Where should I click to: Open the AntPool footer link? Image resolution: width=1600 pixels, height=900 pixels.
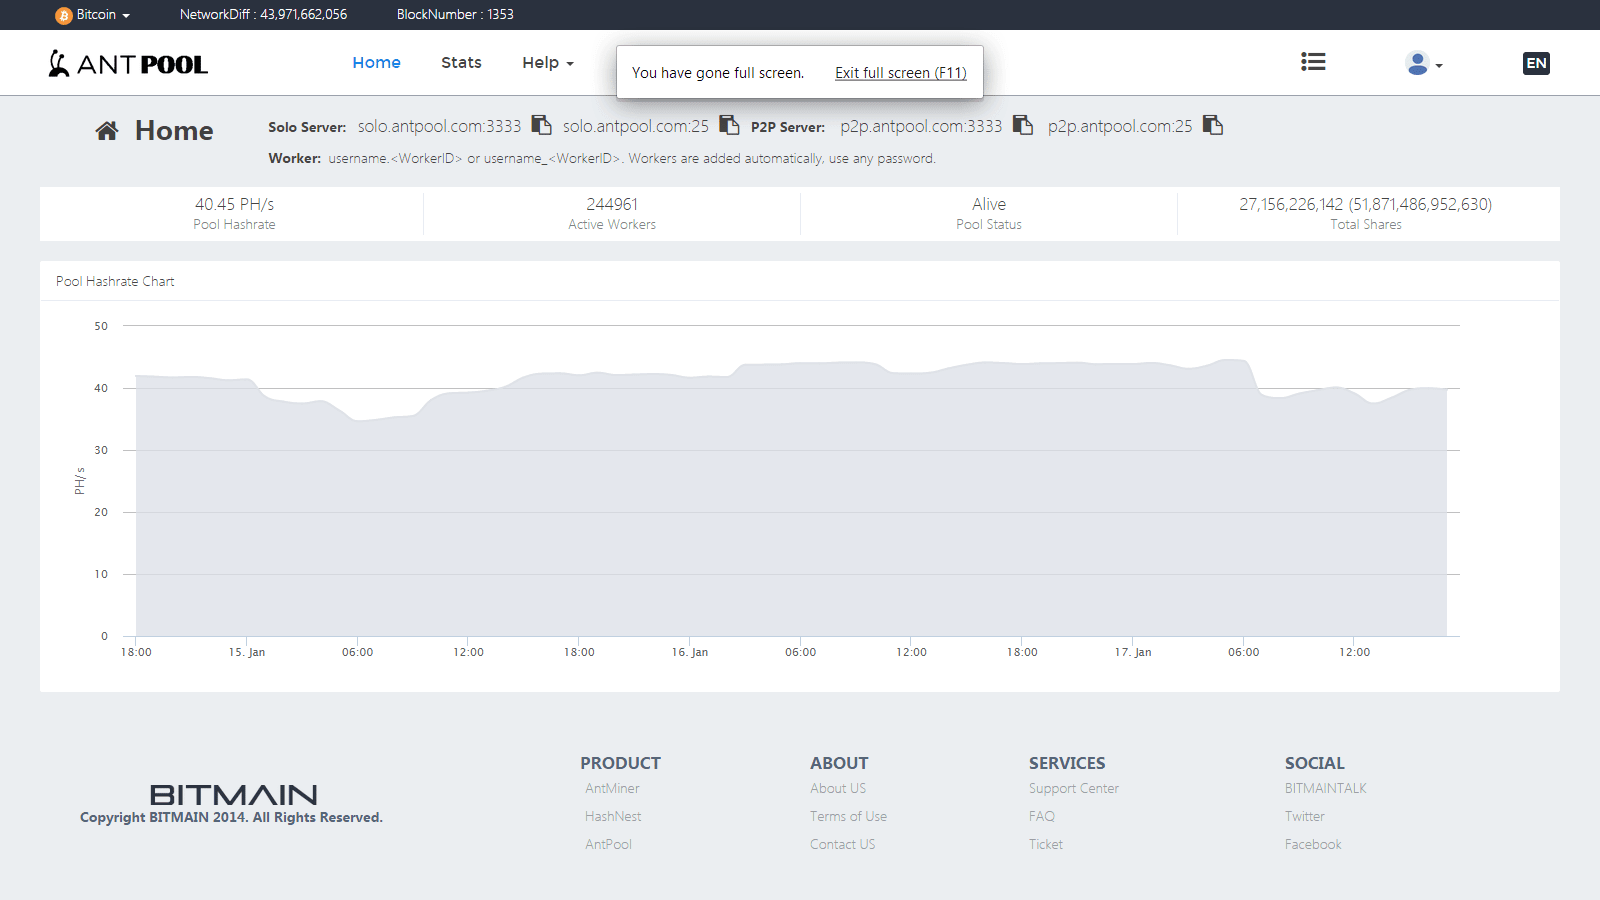pyautogui.click(x=608, y=844)
